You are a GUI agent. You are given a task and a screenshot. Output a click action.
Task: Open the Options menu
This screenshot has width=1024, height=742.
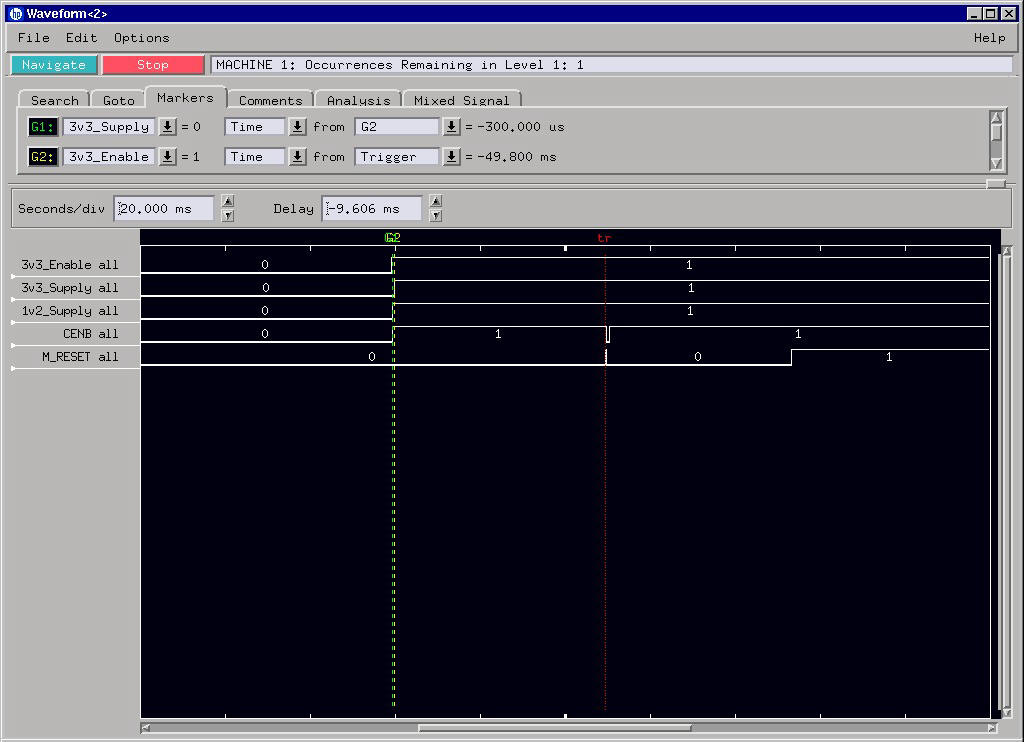pyautogui.click(x=141, y=38)
